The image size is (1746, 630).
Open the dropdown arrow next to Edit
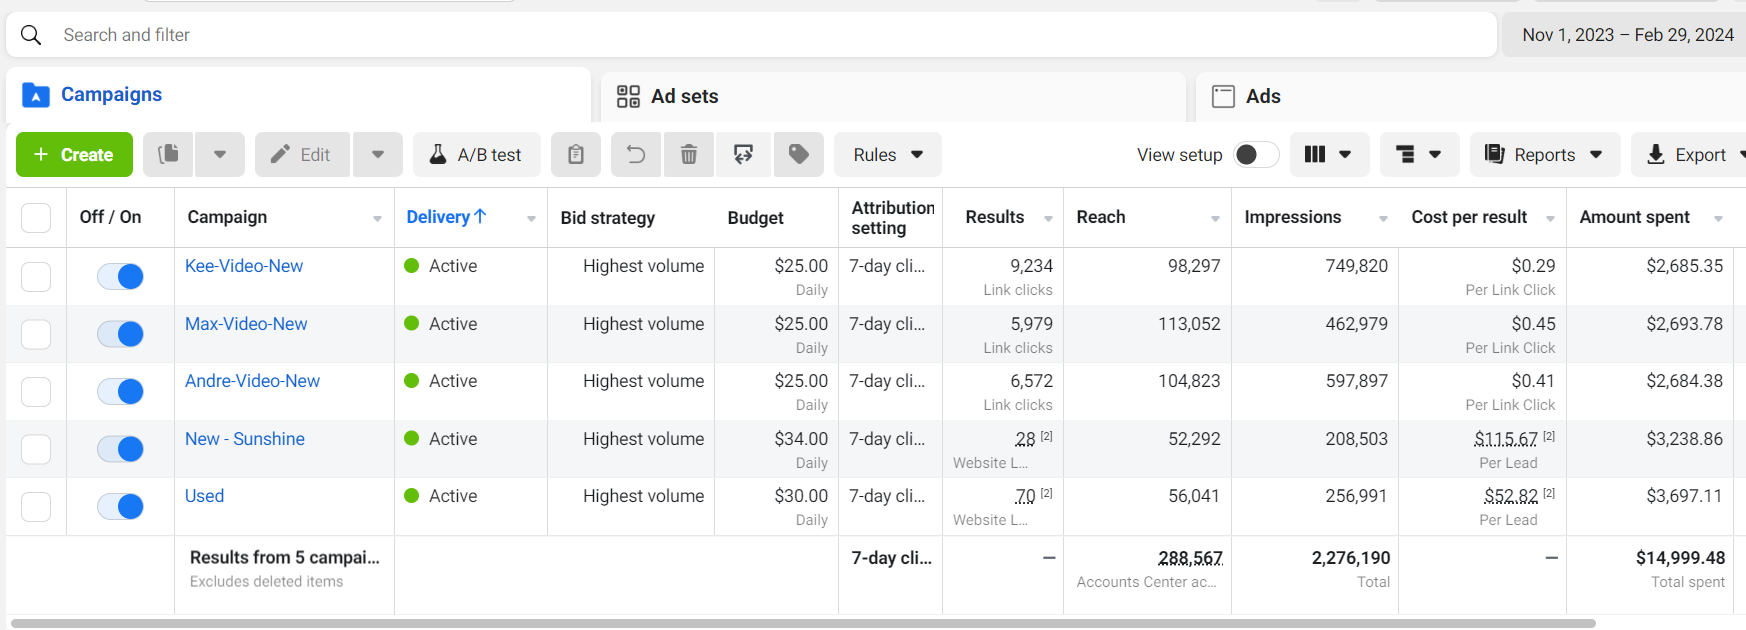378,154
